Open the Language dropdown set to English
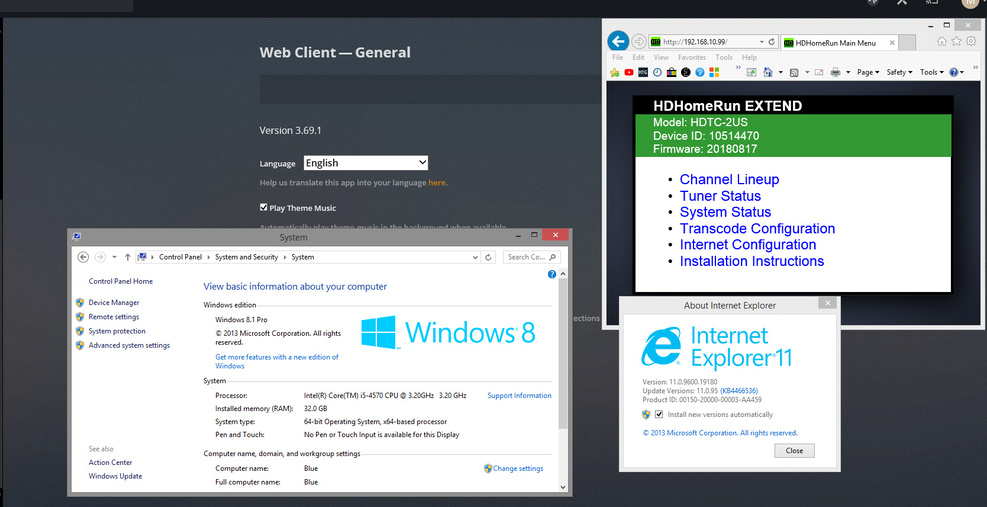Viewport: 987px width, 507px height. (x=365, y=162)
